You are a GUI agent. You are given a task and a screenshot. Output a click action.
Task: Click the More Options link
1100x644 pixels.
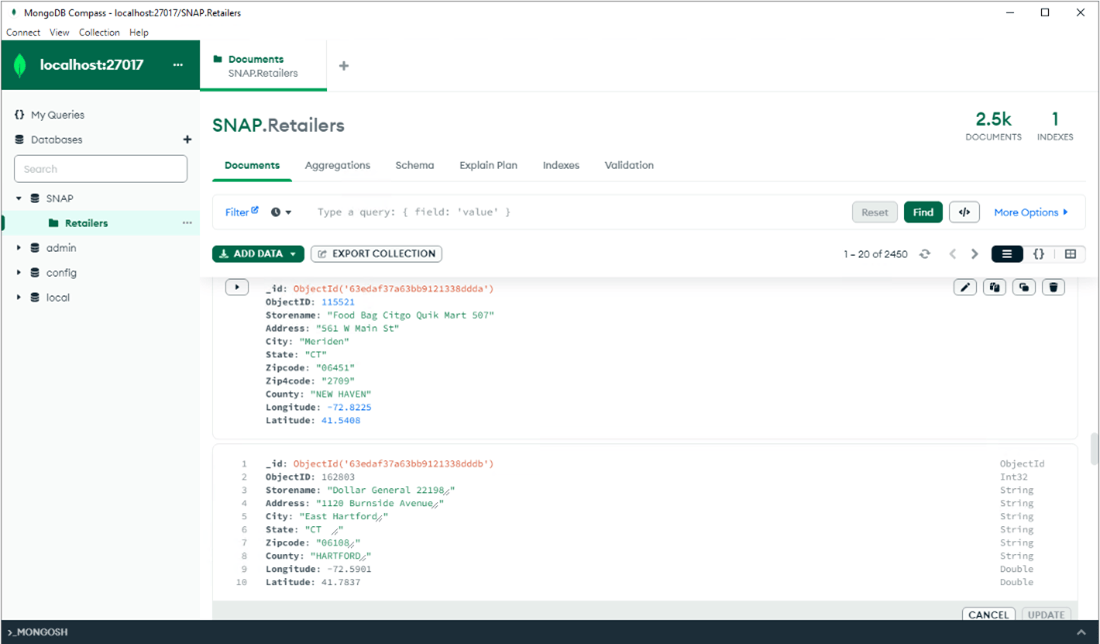coord(1030,212)
